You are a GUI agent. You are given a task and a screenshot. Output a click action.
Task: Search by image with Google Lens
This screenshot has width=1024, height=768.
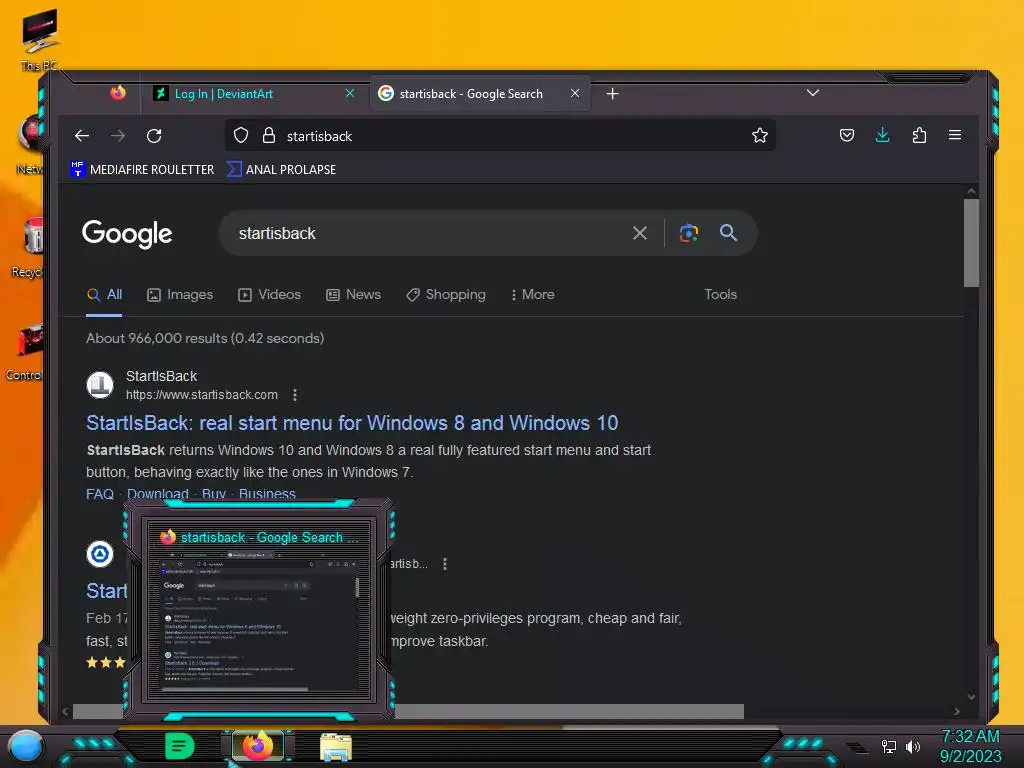point(688,233)
